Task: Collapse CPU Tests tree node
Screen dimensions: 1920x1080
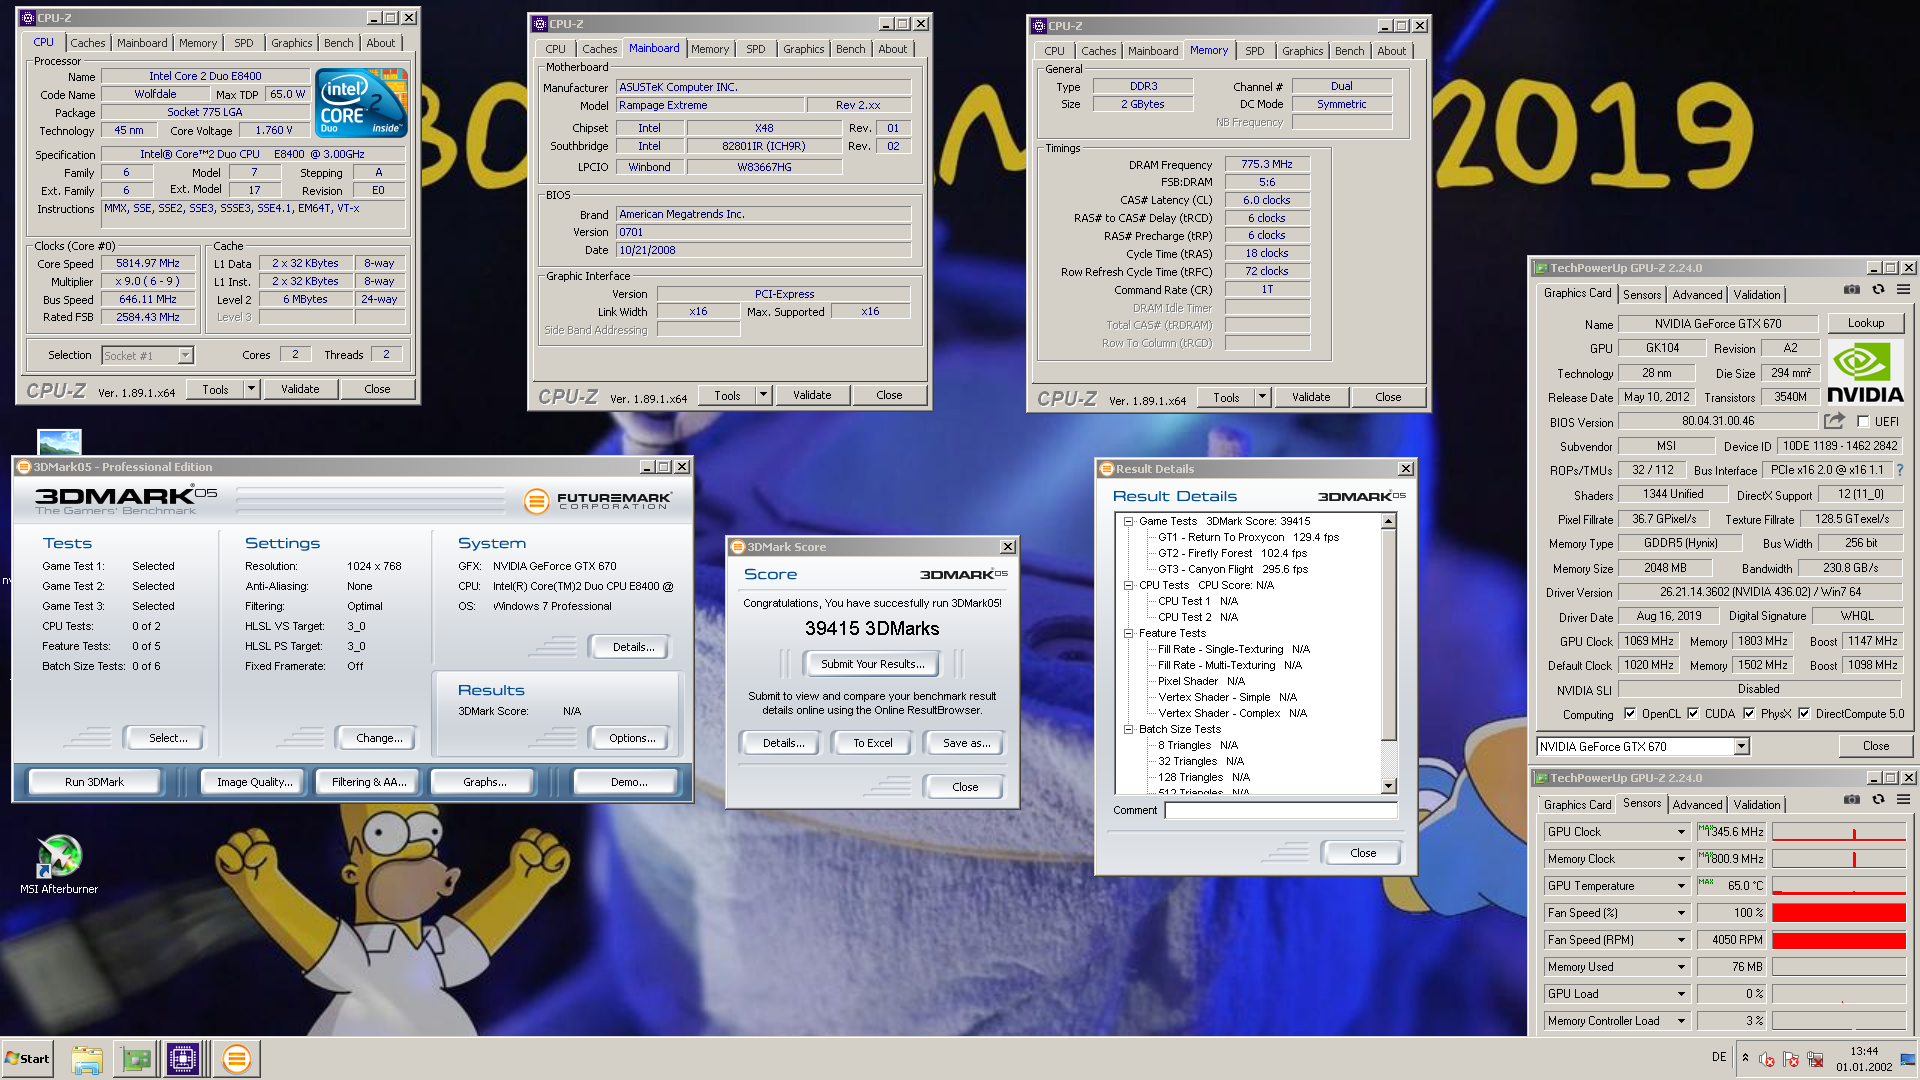Action: [1128, 585]
